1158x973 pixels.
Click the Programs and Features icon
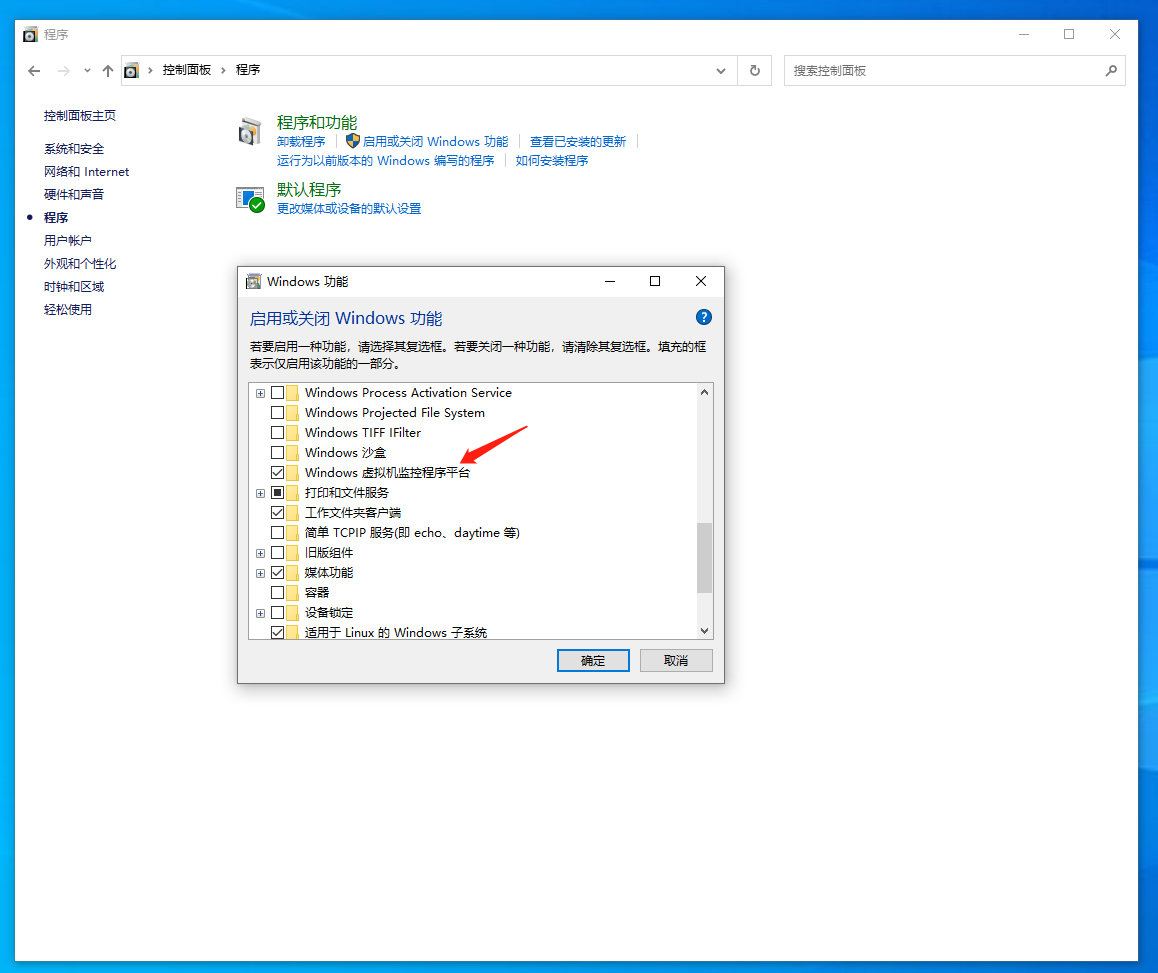250,131
